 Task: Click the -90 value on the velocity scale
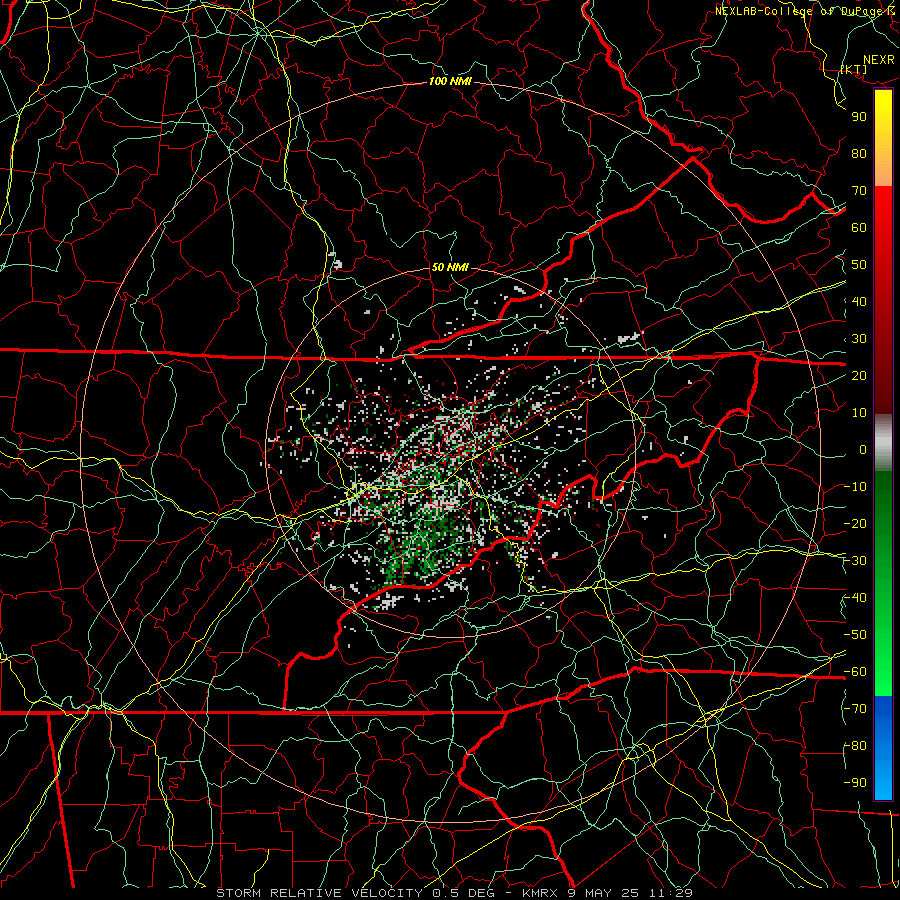coord(855,783)
